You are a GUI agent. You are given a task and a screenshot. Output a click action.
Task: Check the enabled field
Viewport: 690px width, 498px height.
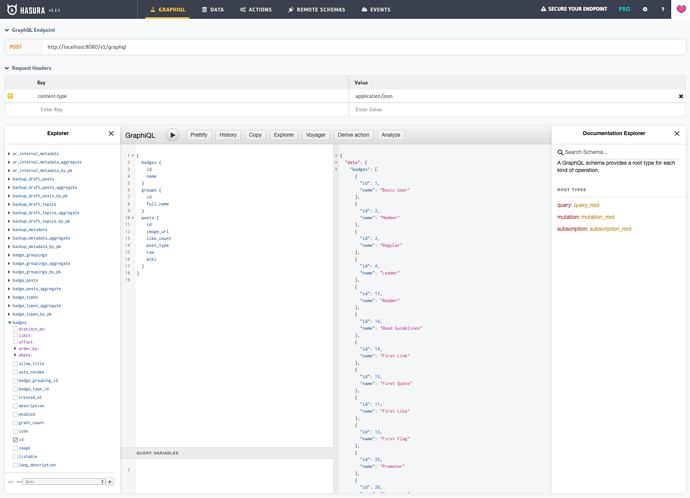point(15,414)
